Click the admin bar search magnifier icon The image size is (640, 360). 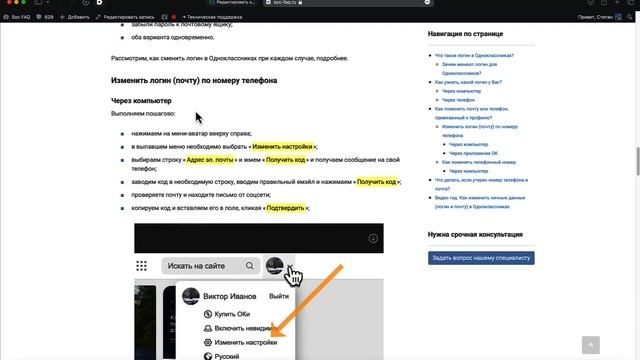pyautogui.click(x=629, y=17)
